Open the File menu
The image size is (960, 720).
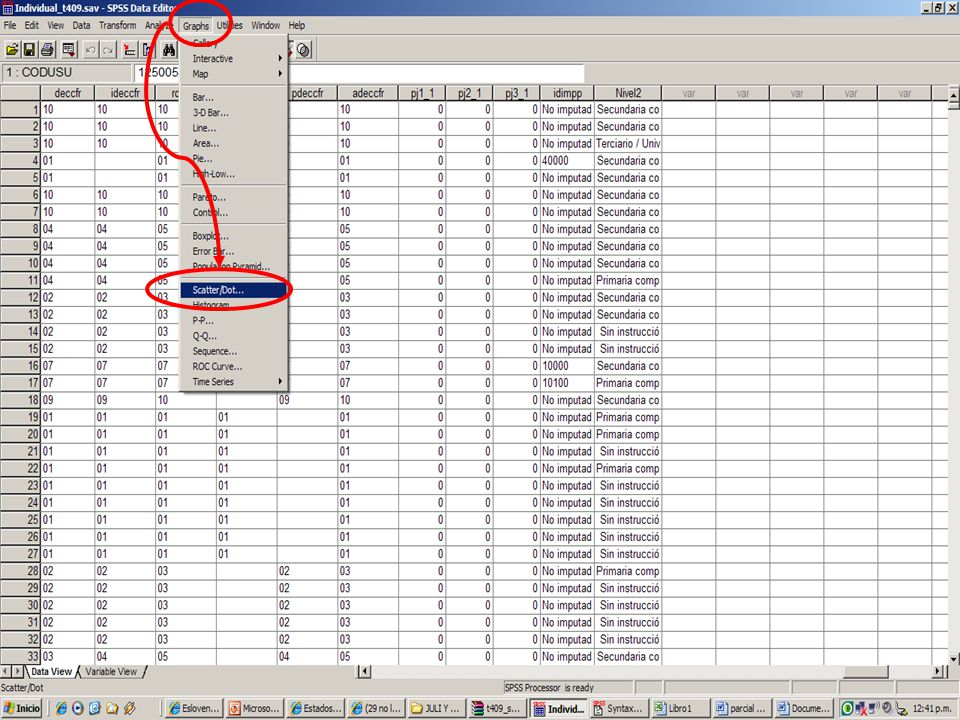(x=10, y=25)
